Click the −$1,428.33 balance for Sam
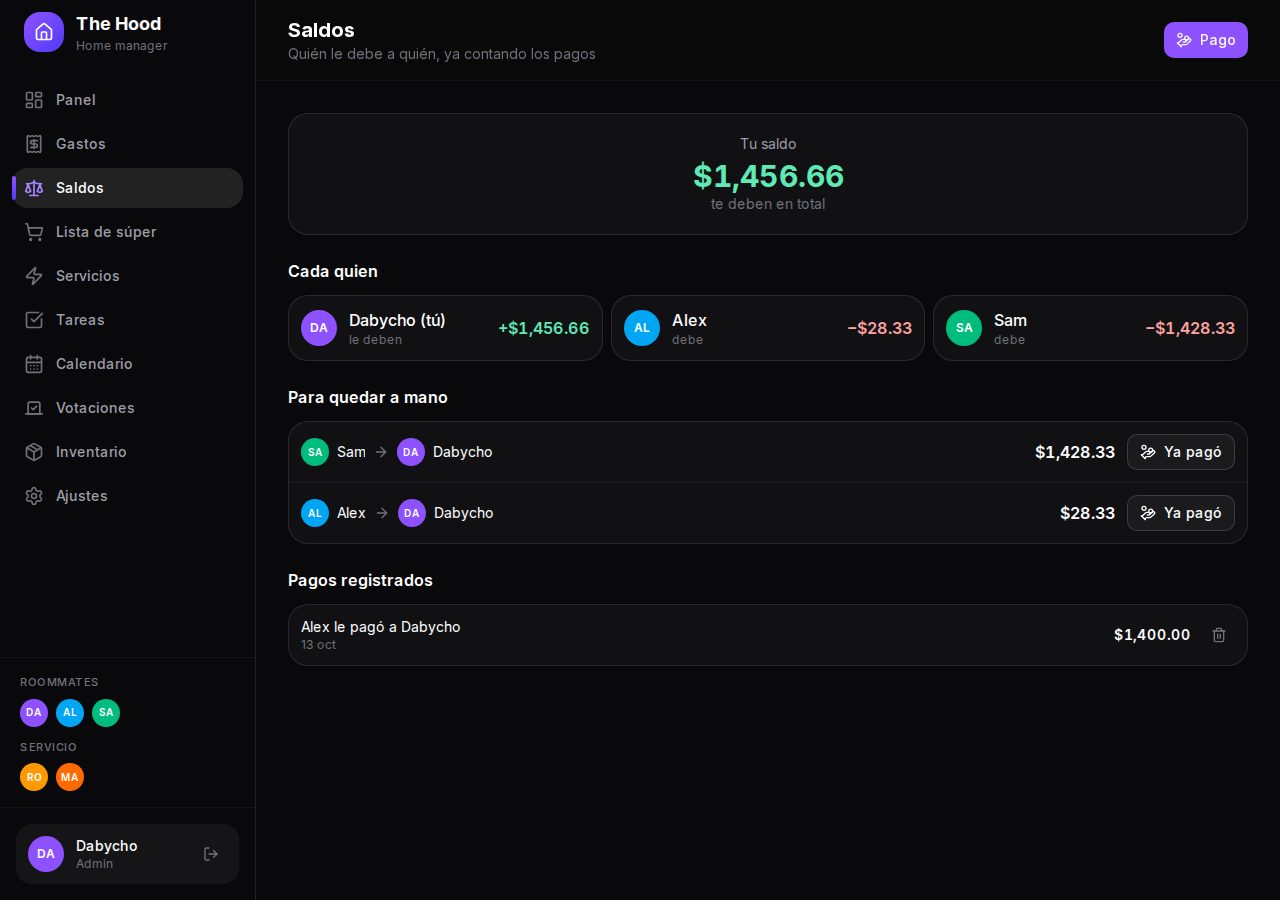This screenshot has width=1280, height=900. (x=1190, y=328)
